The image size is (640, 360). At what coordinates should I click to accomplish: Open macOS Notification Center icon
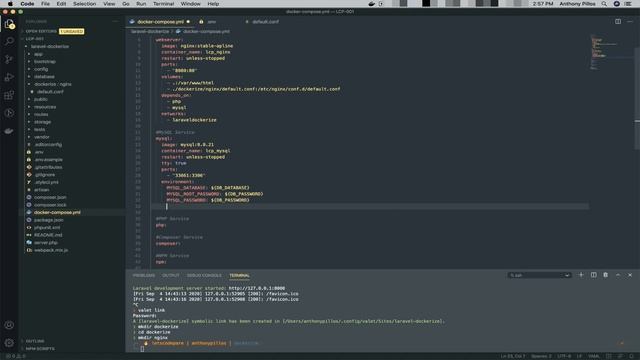(x=628, y=4)
